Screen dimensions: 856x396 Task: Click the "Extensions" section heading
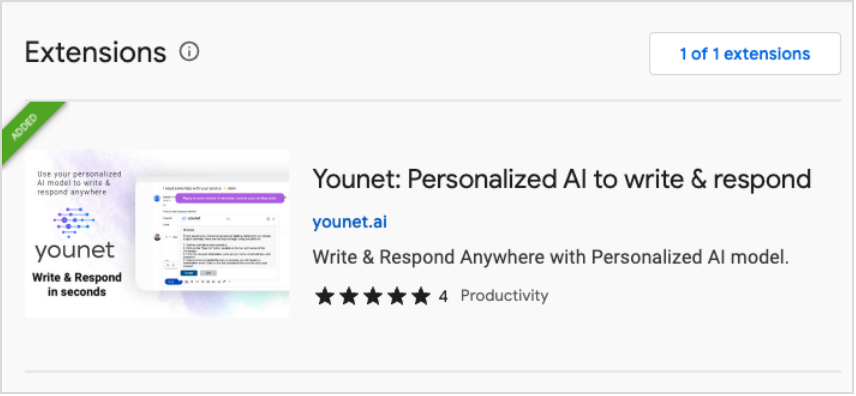point(96,52)
